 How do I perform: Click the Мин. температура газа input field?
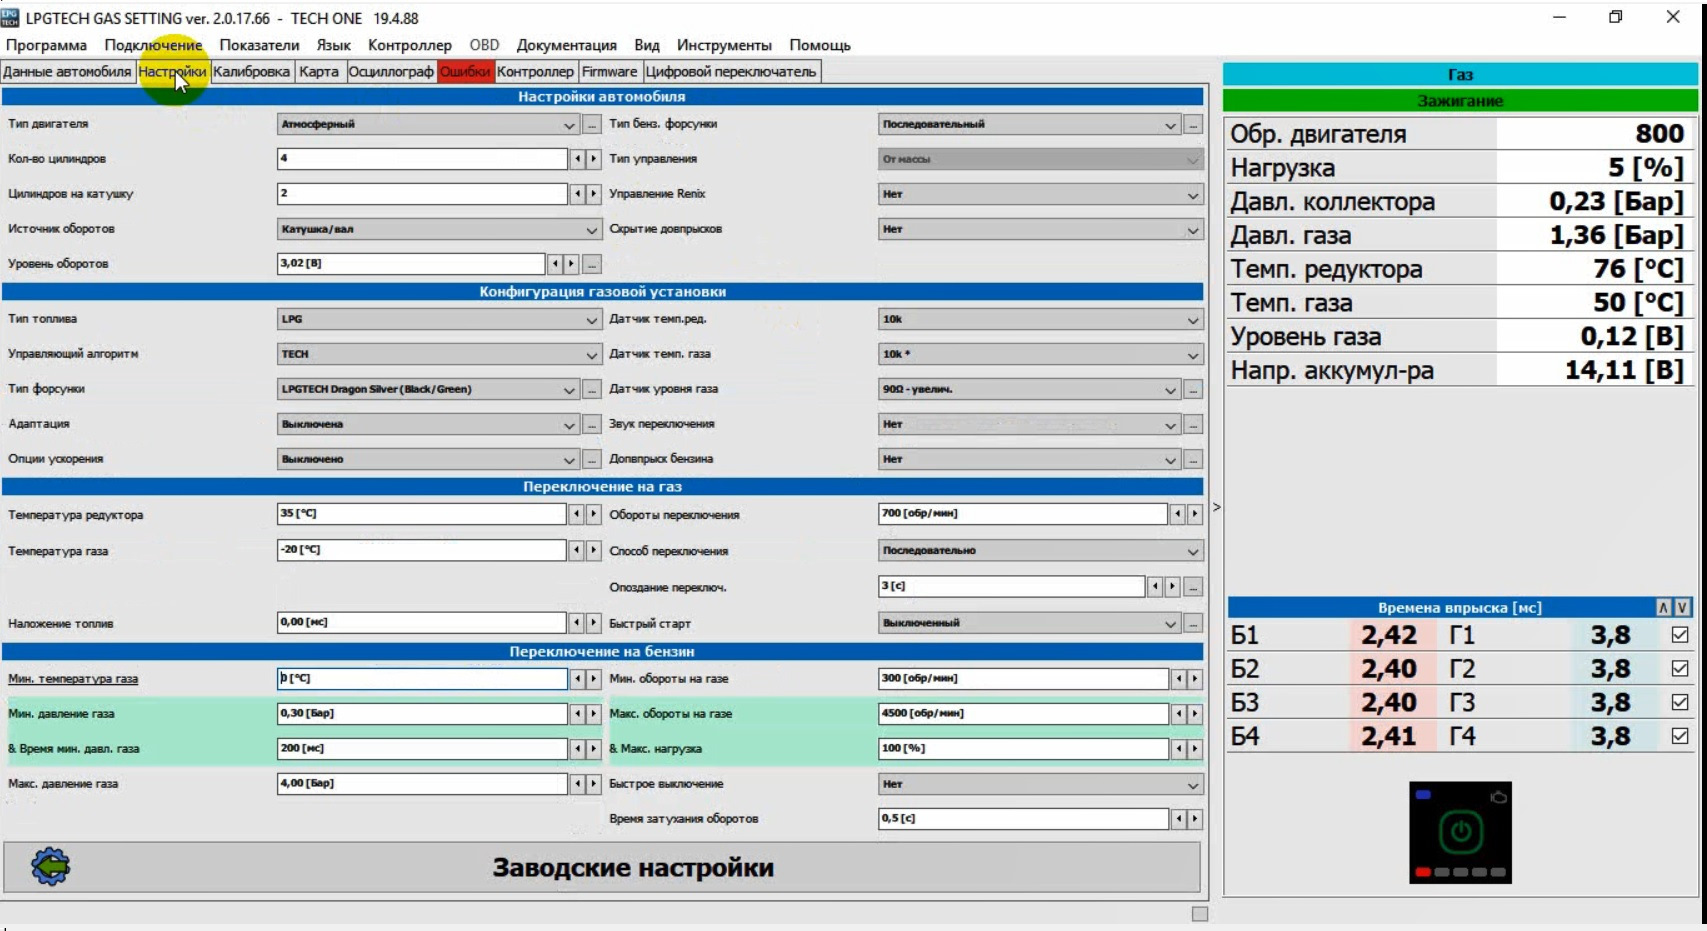tap(422, 679)
